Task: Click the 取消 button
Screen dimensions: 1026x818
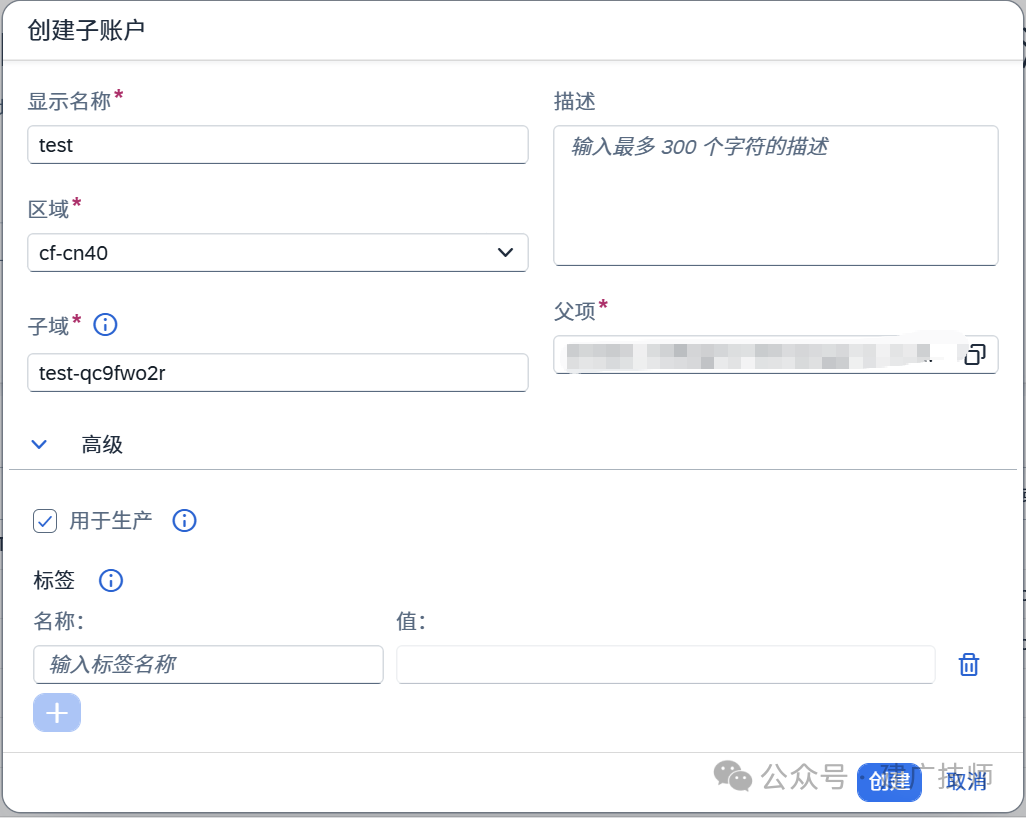Action: tap(966, 781)
